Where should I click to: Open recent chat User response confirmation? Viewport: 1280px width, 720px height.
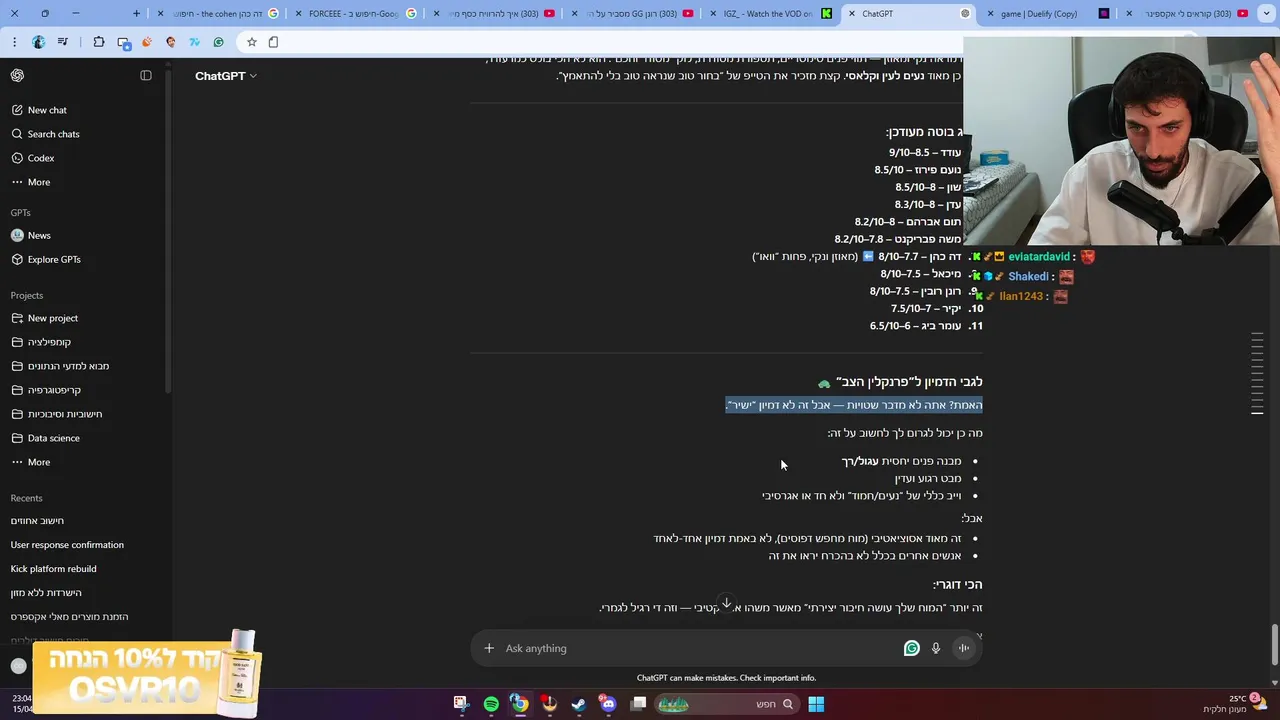click(67, 545)
